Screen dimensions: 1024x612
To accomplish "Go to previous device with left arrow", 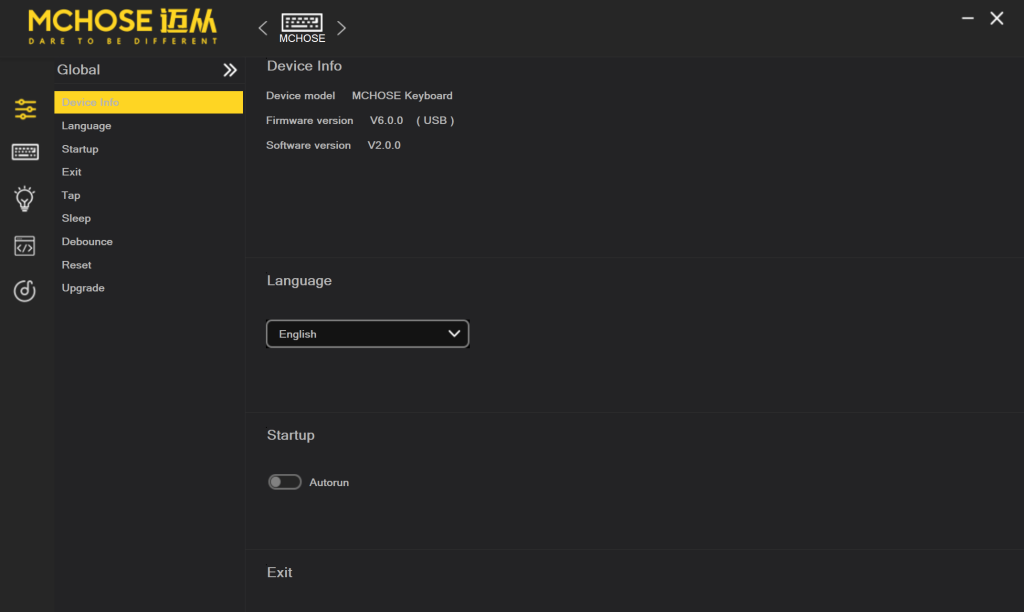I will pyautogui.click(x=263, y=28).
